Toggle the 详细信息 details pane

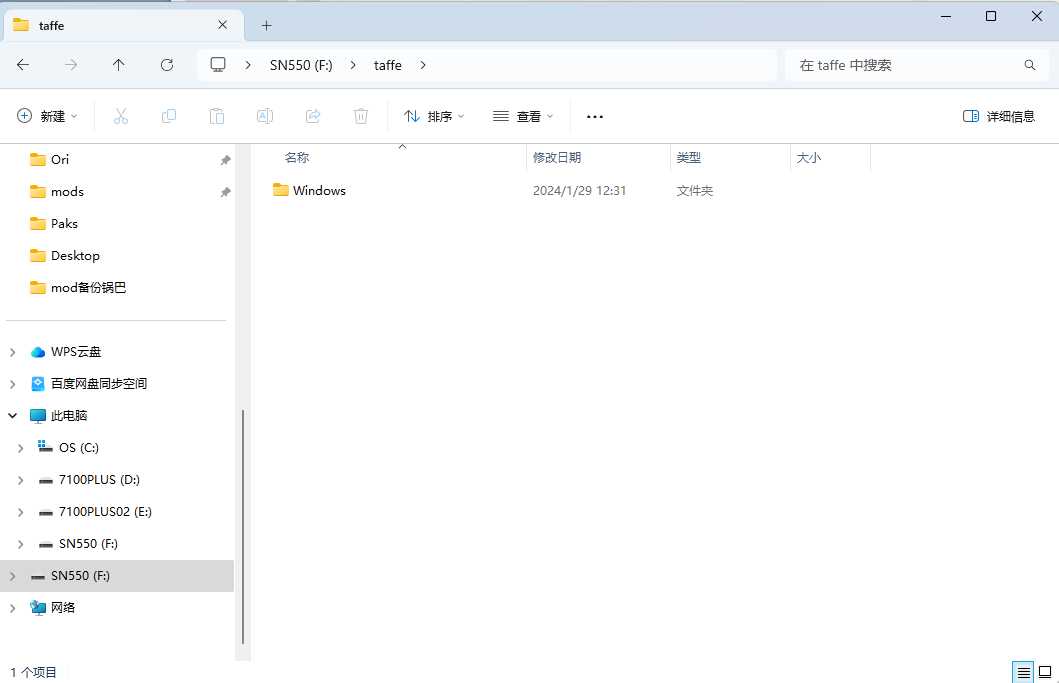click(998, 116)
